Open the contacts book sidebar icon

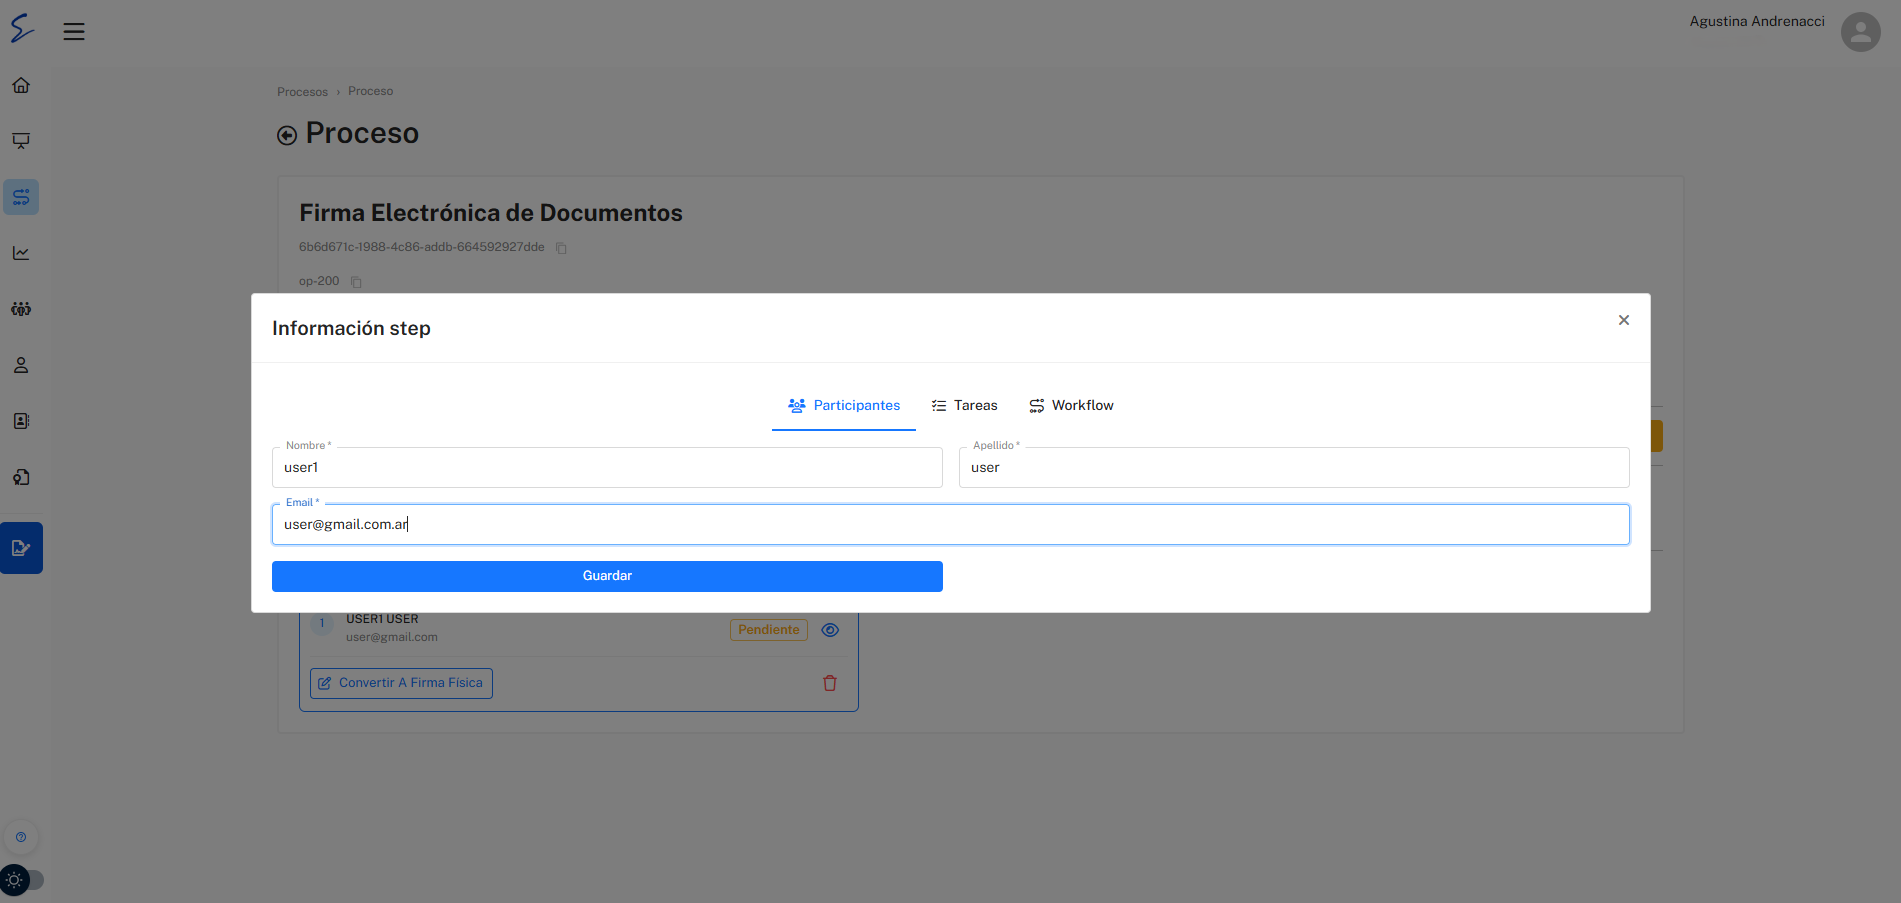pos(21,421)
